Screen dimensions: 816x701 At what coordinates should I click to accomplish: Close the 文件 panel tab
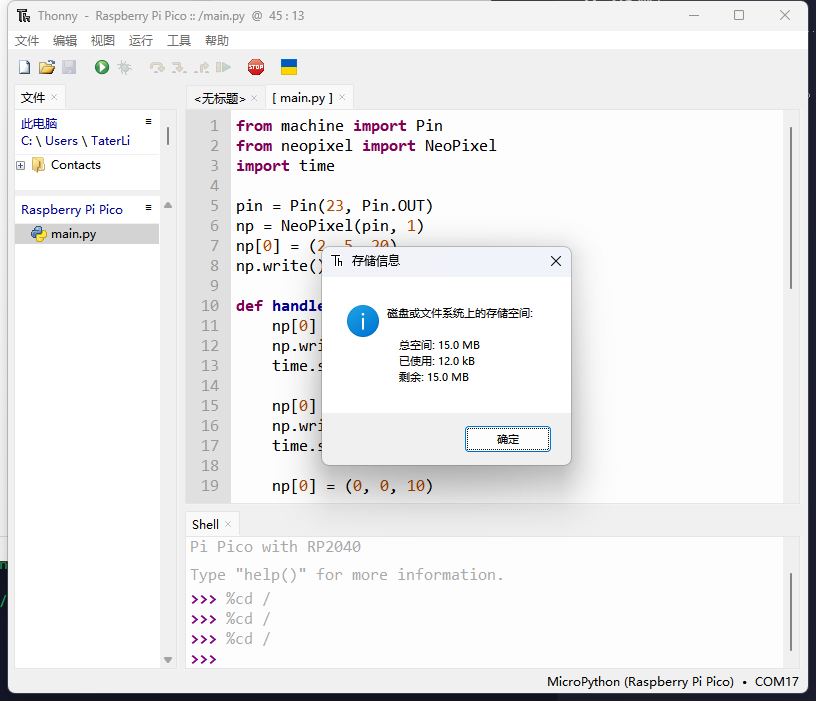[x=54, y=97]
